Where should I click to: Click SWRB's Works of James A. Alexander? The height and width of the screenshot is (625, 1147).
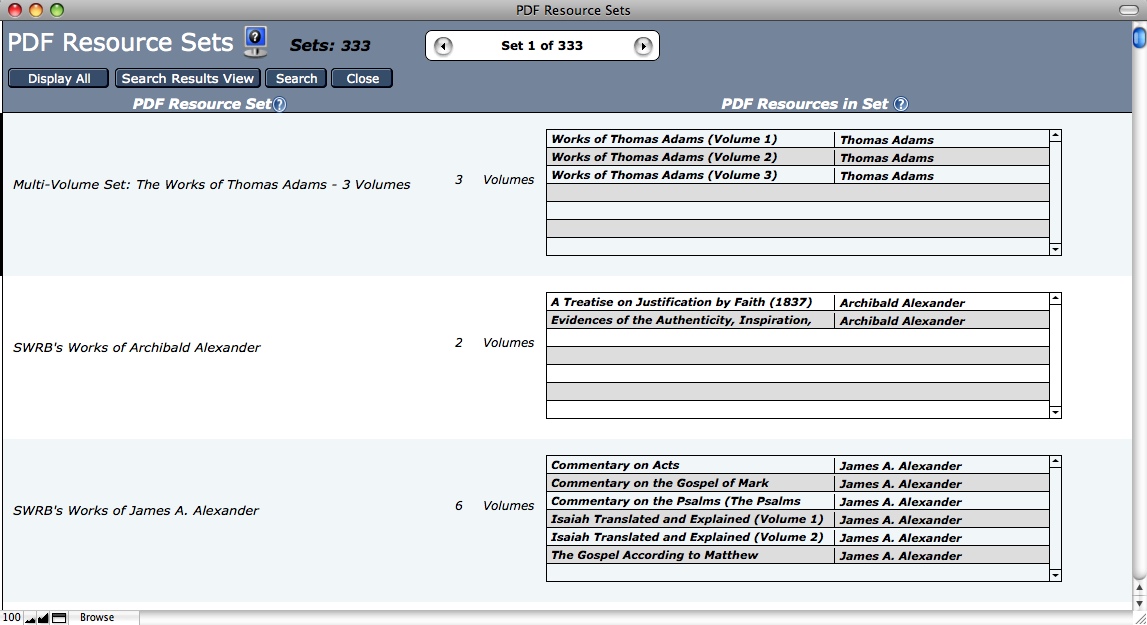(135, 511)
